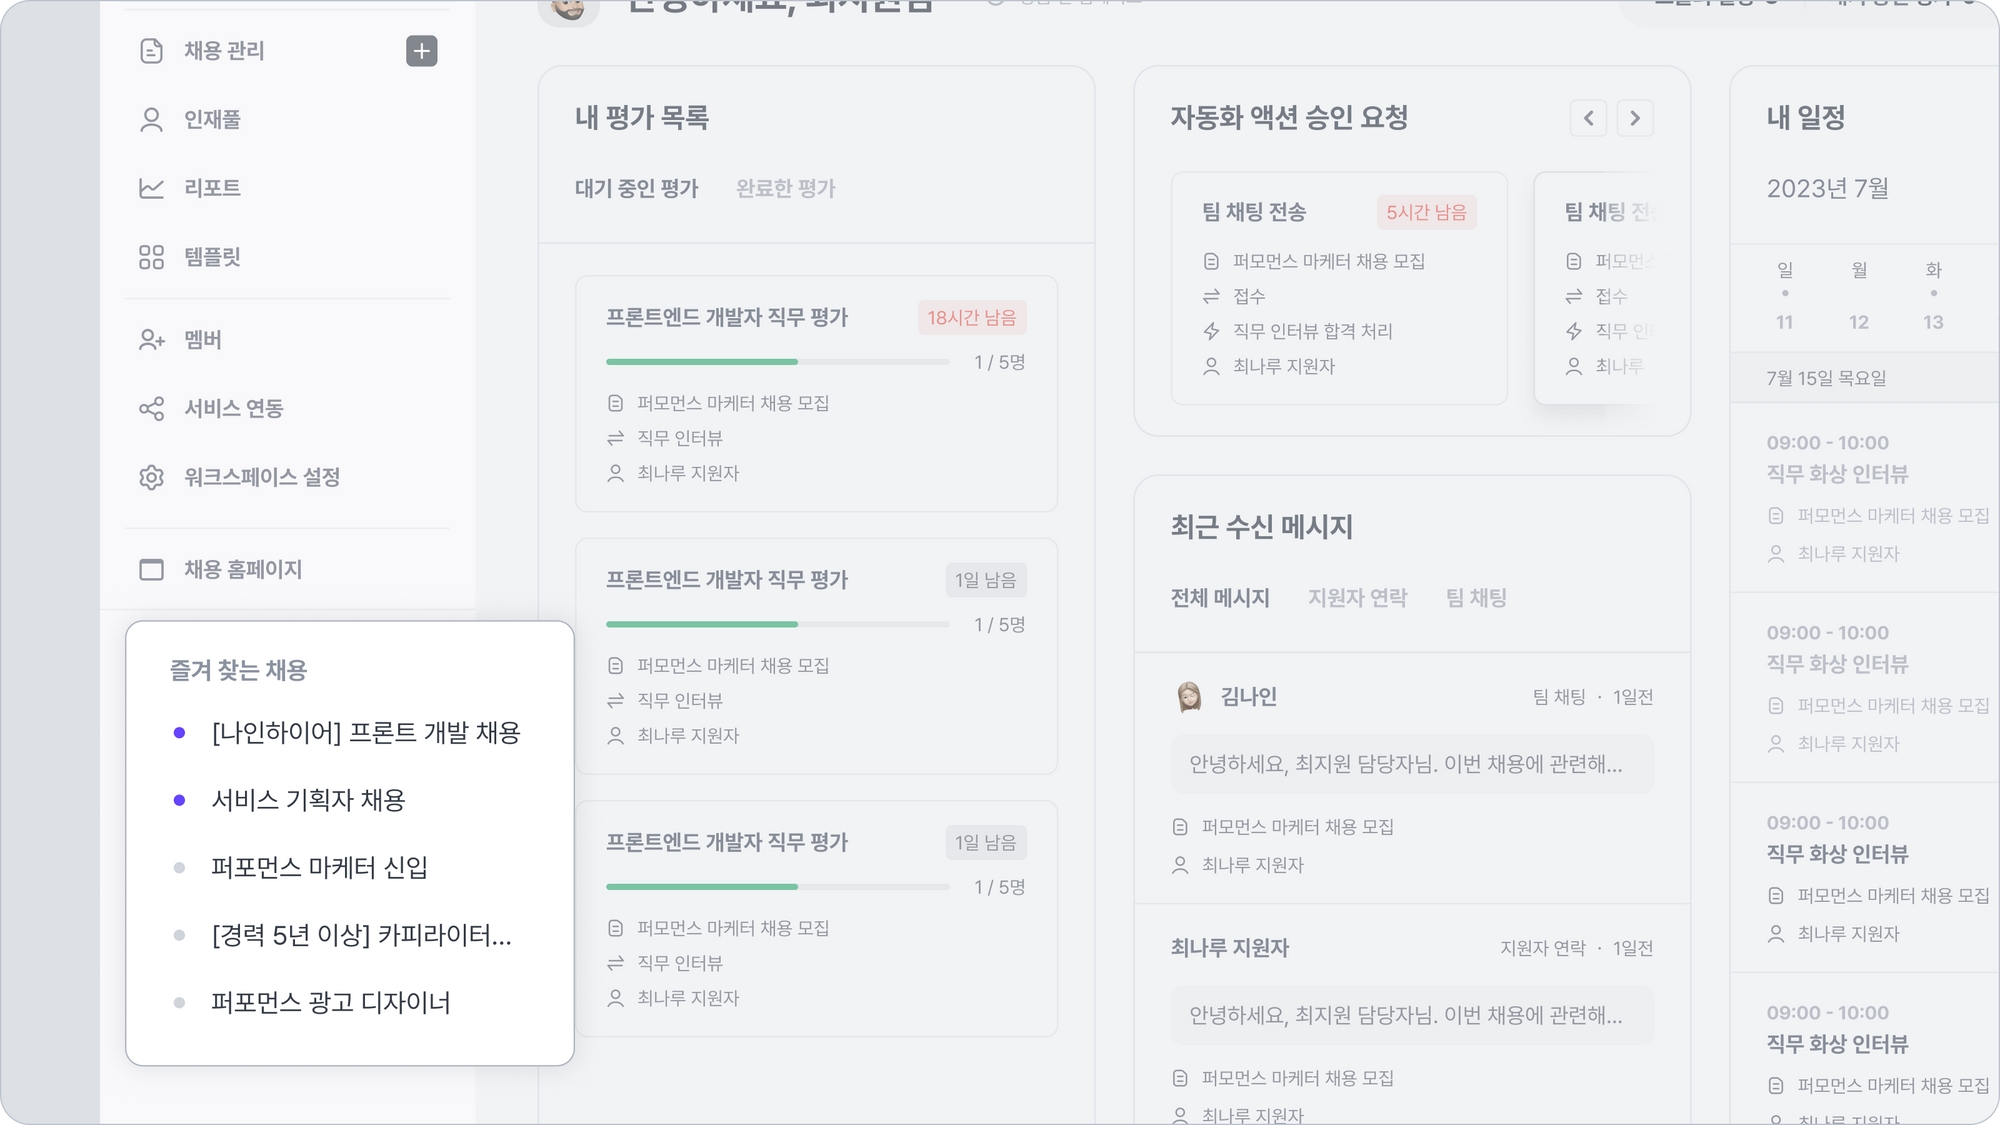Open 템플릿 via its grid icon

click(151, 257)
